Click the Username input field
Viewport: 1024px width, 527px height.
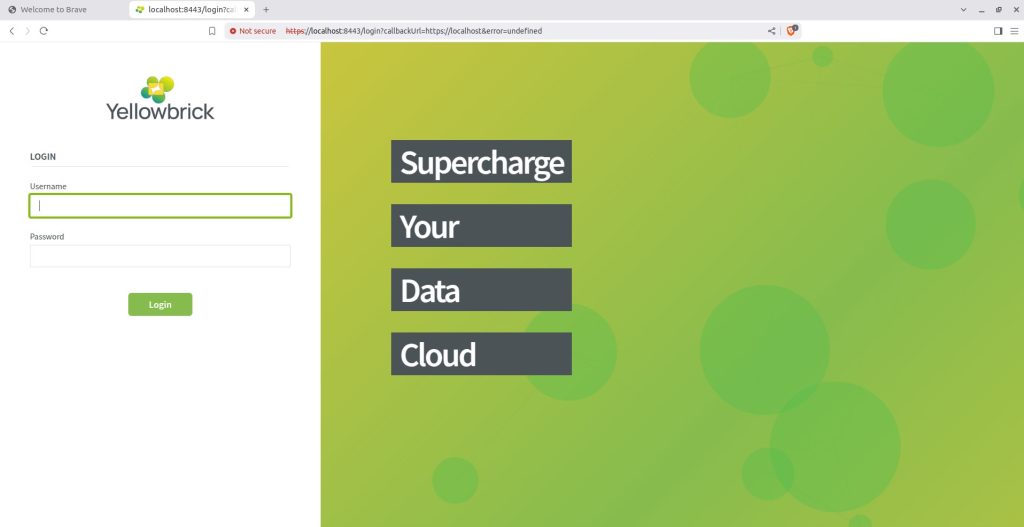coord(160,206)
